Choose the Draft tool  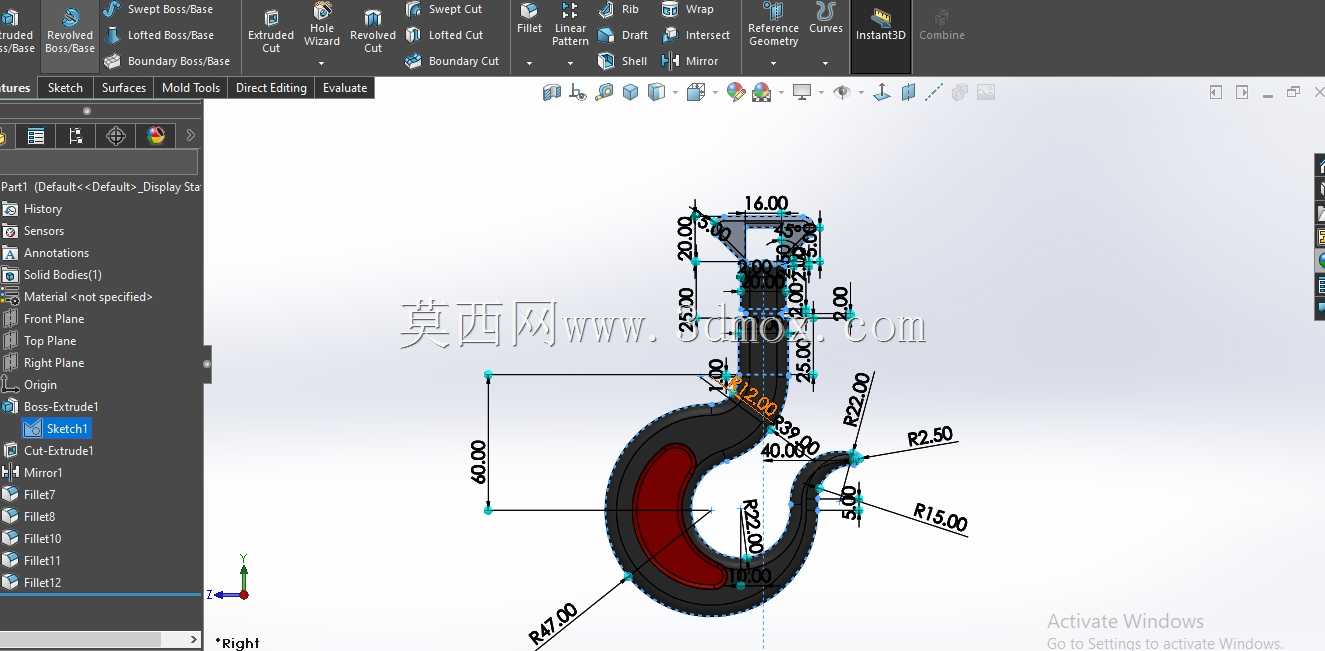pos(623,35)
